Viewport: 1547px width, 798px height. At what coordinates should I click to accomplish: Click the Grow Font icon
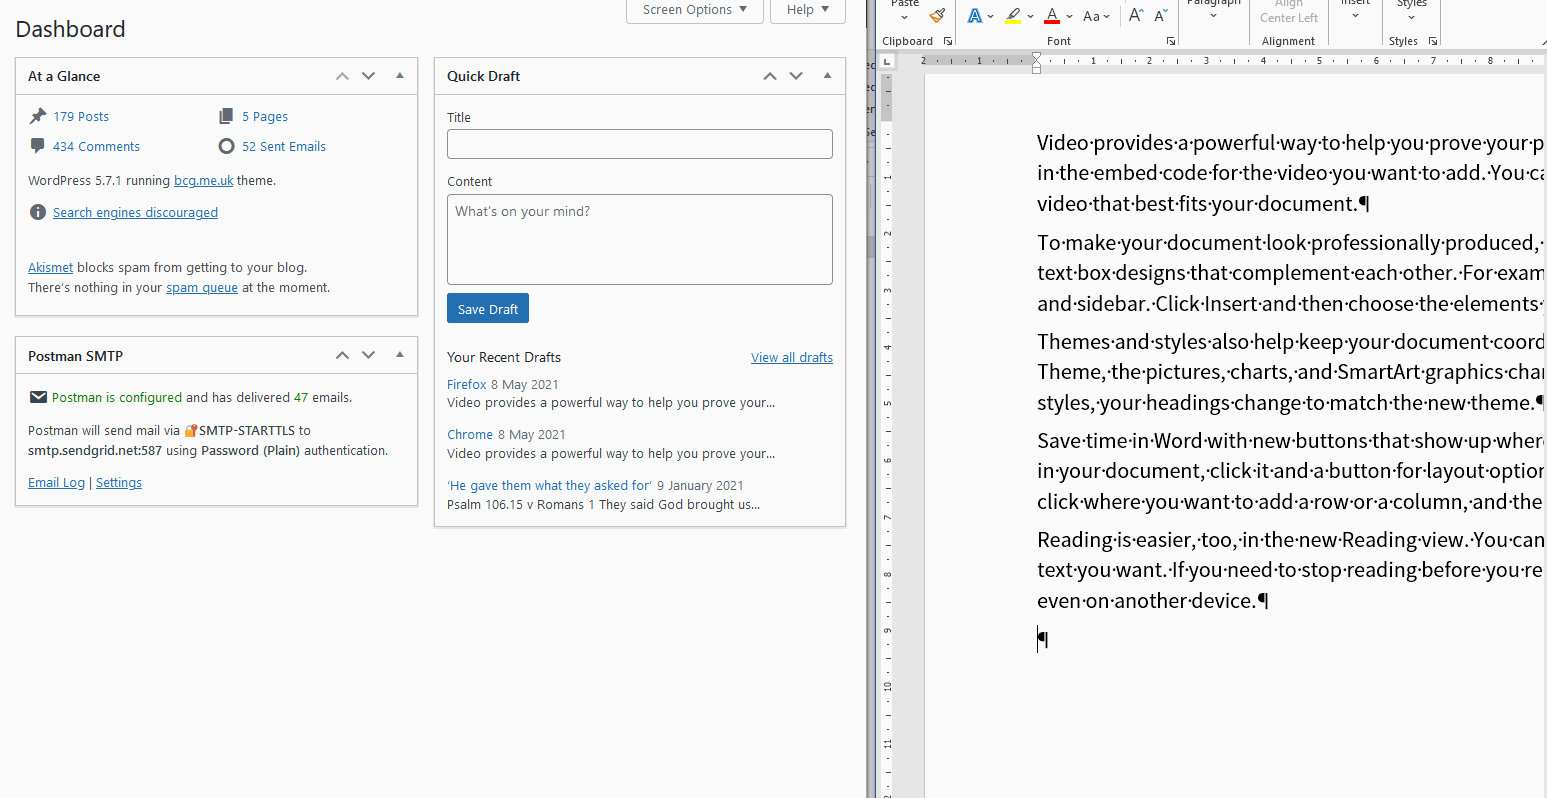(x=1135, y=14)
